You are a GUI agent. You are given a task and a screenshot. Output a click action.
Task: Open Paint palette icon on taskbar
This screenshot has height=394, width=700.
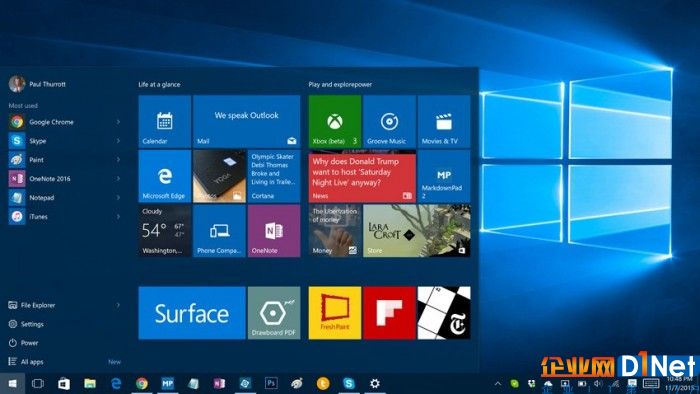(x=297, y=383)
